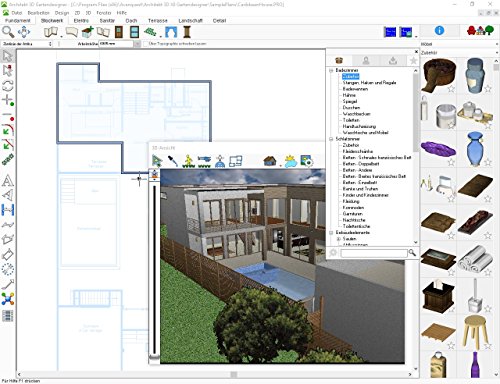This screenshot has height=384, width=500.
Task: Click the 3D view vertical slider
Action: click(x=154, y=269)
